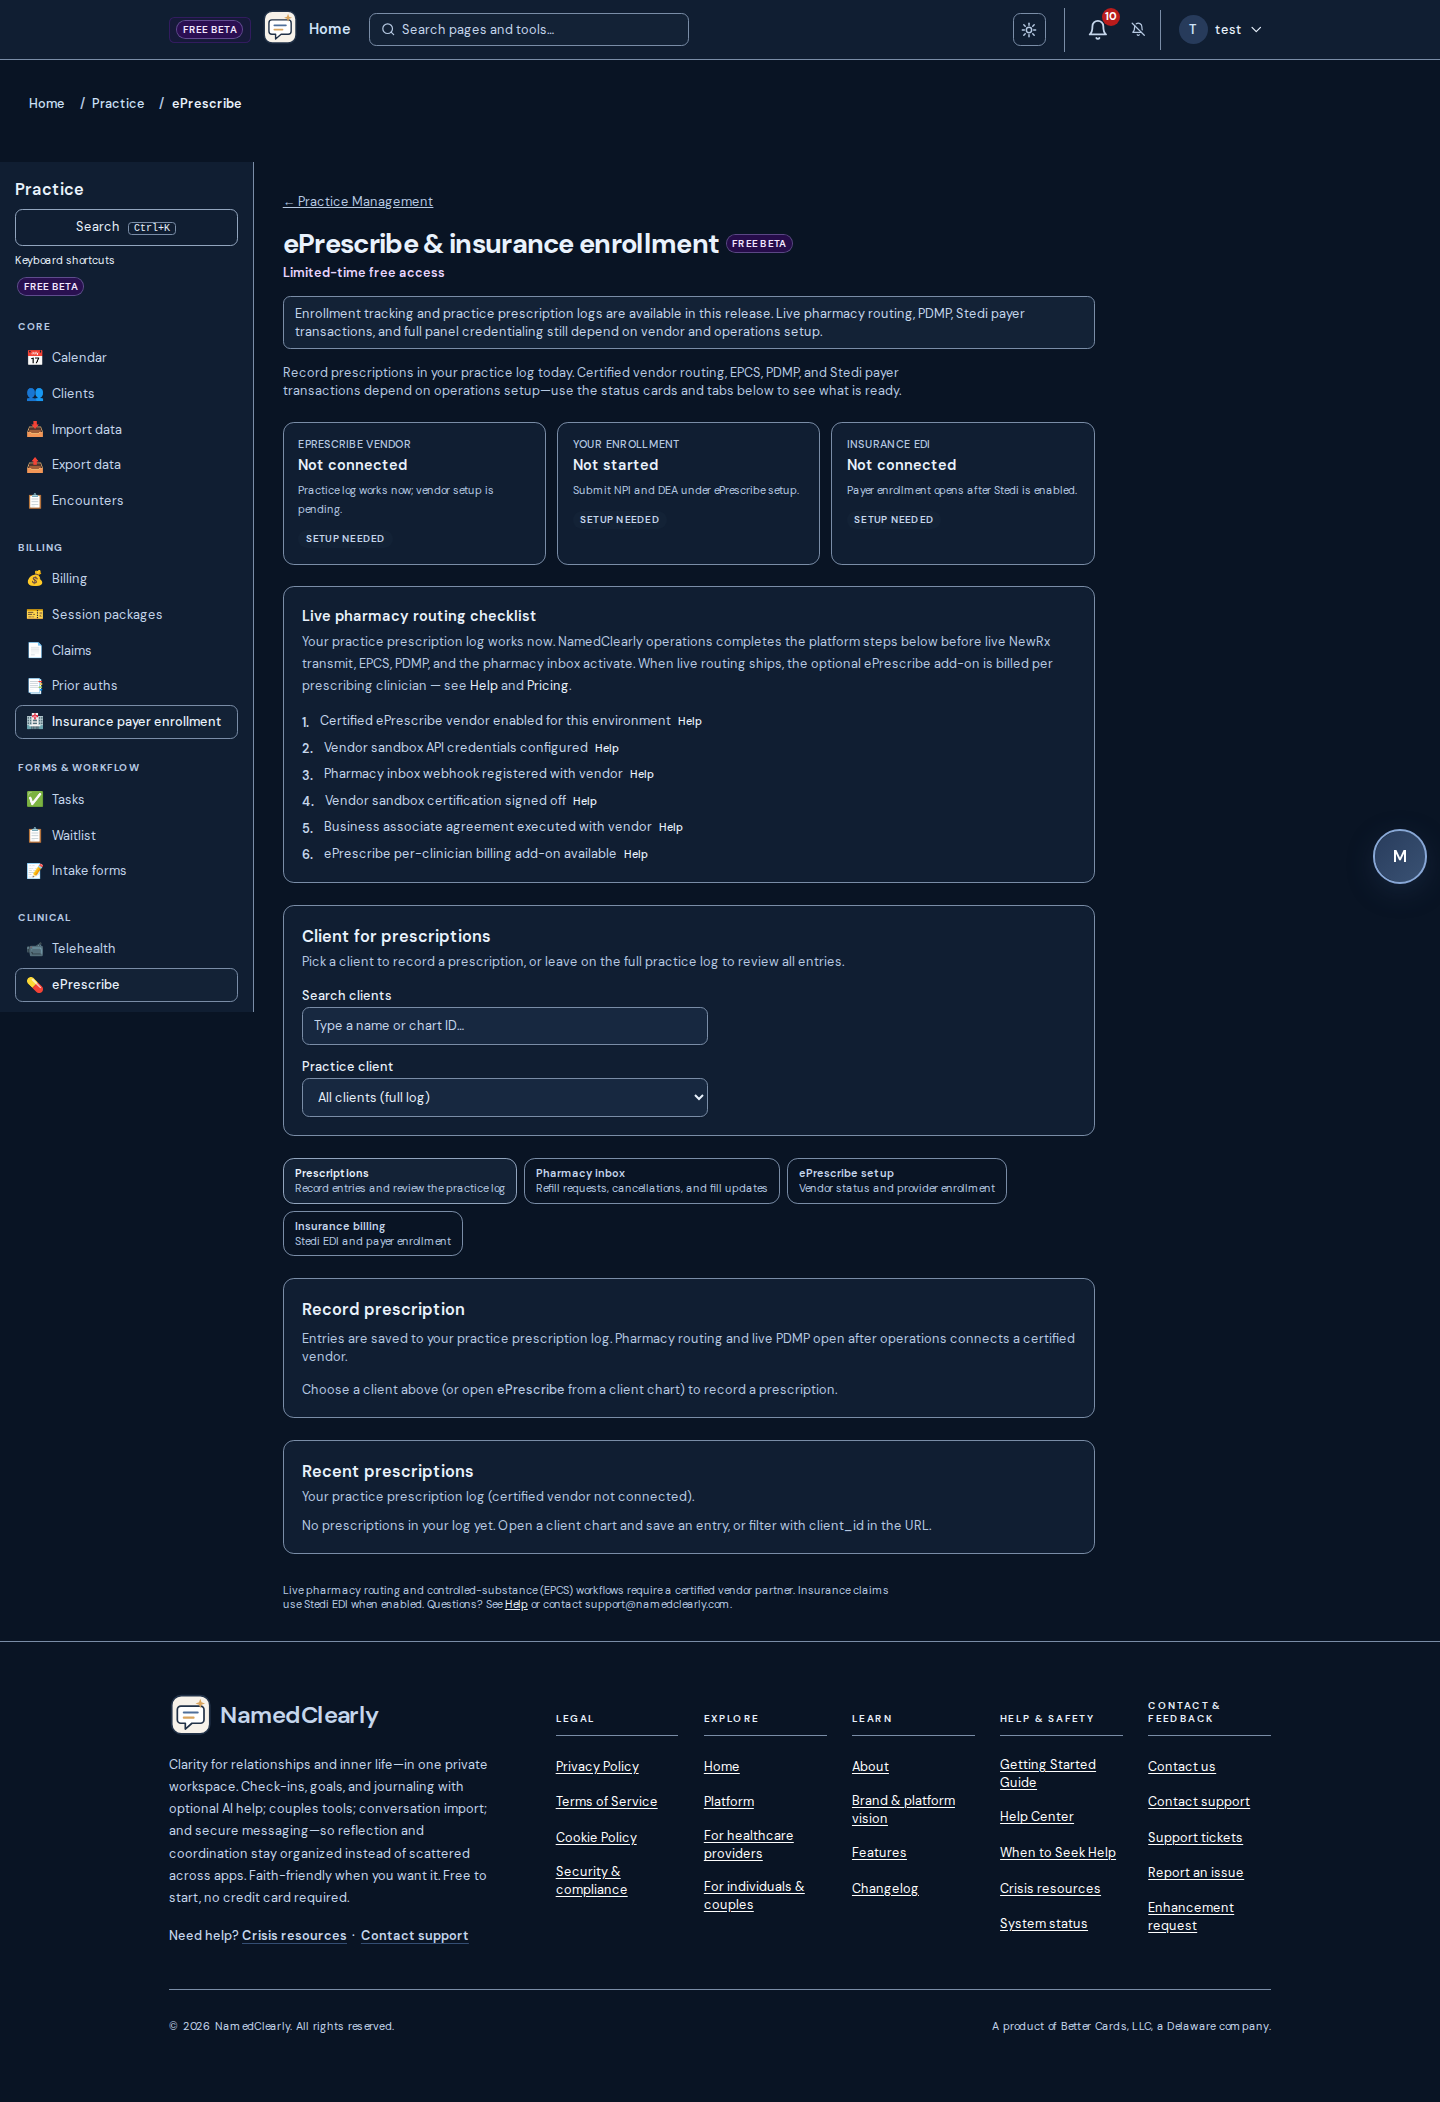The height and width of the screenshot is (2102, 1440).
Task: Expand the Practice client dropdown
Action: 505,1098
